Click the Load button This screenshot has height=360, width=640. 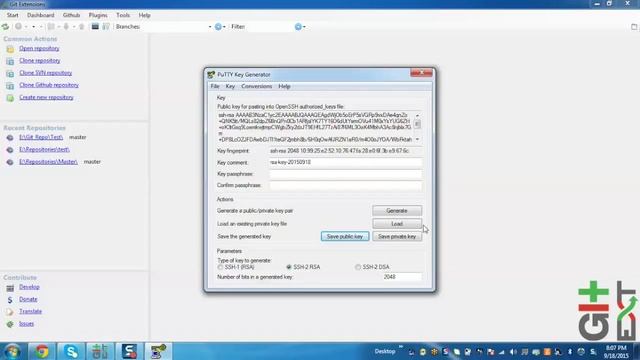pyautogui.click(x=397, y=224)
